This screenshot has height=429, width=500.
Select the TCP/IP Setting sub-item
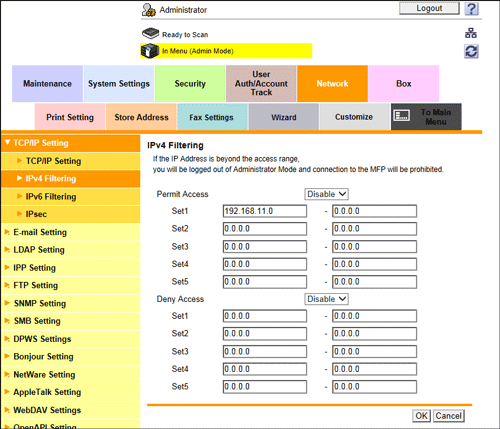[x=70, y=161]
